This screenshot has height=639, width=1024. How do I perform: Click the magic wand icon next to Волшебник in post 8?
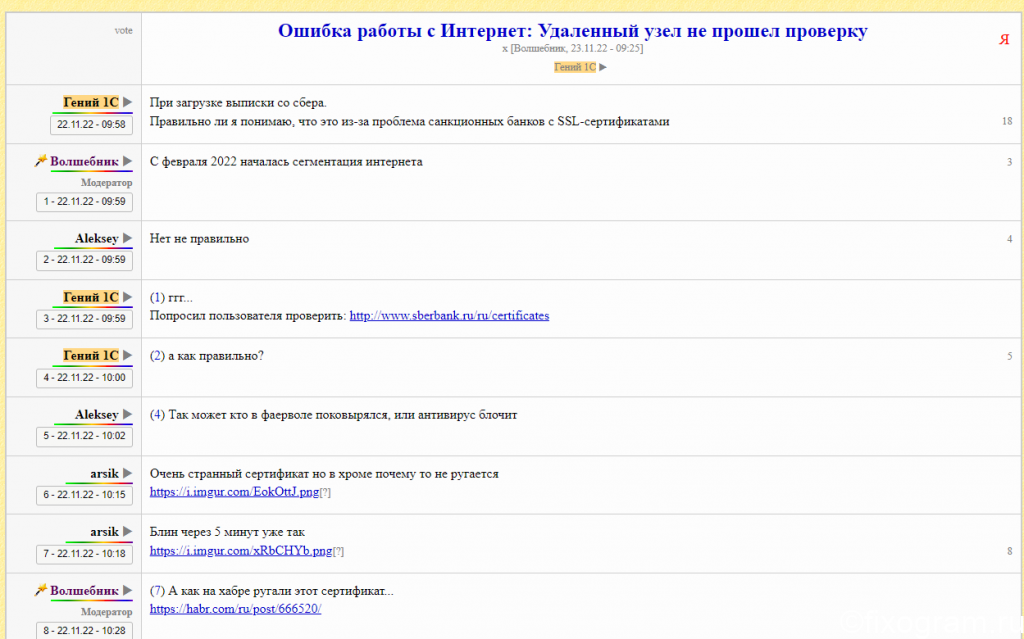(41, 589)
